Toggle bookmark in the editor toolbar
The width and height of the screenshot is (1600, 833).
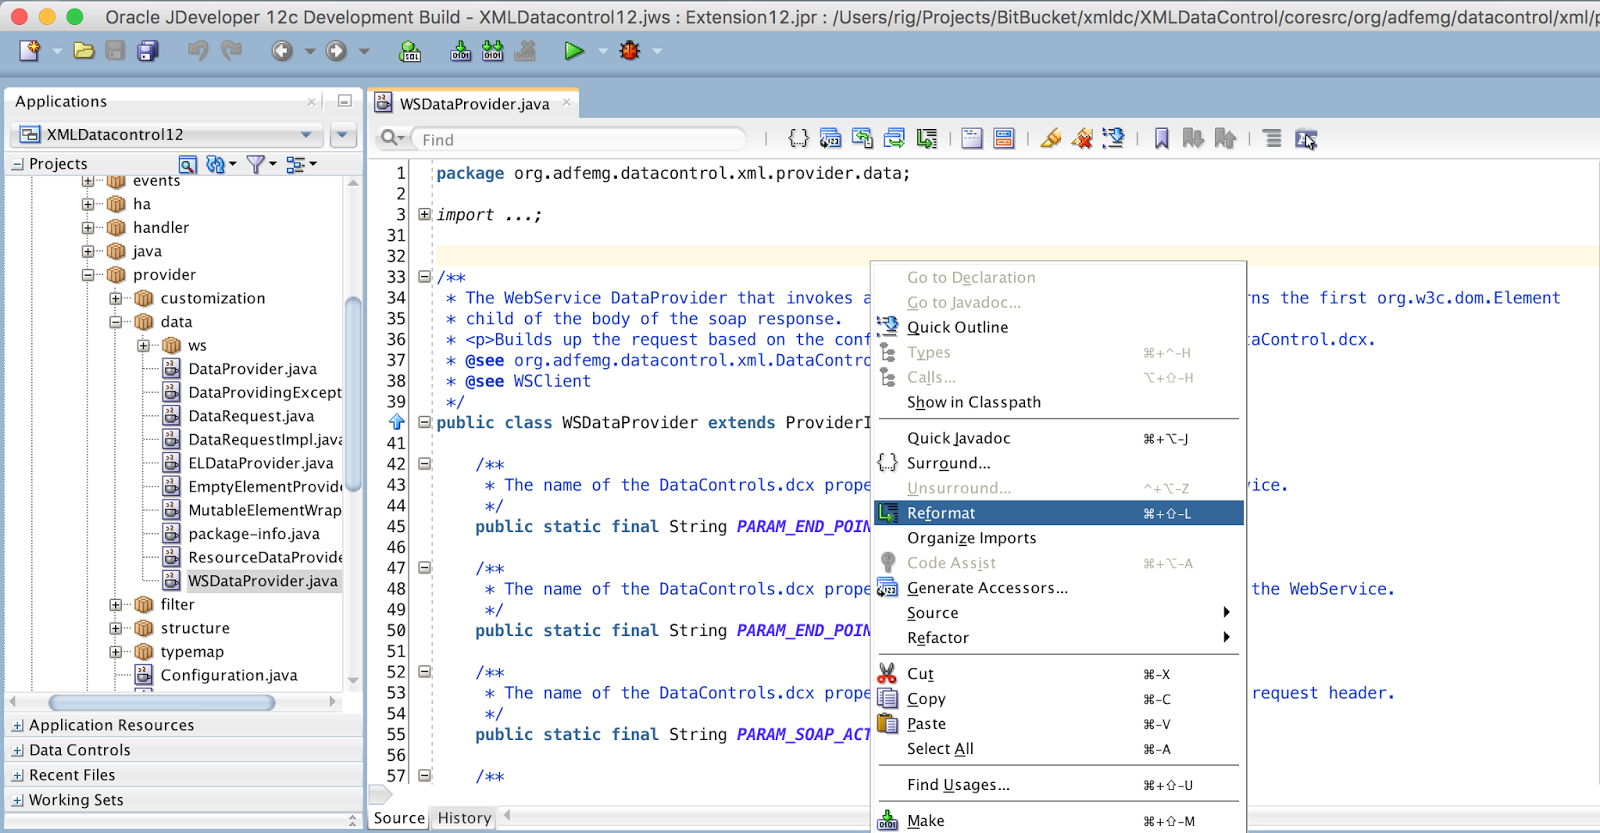(x=1161, y=139)
